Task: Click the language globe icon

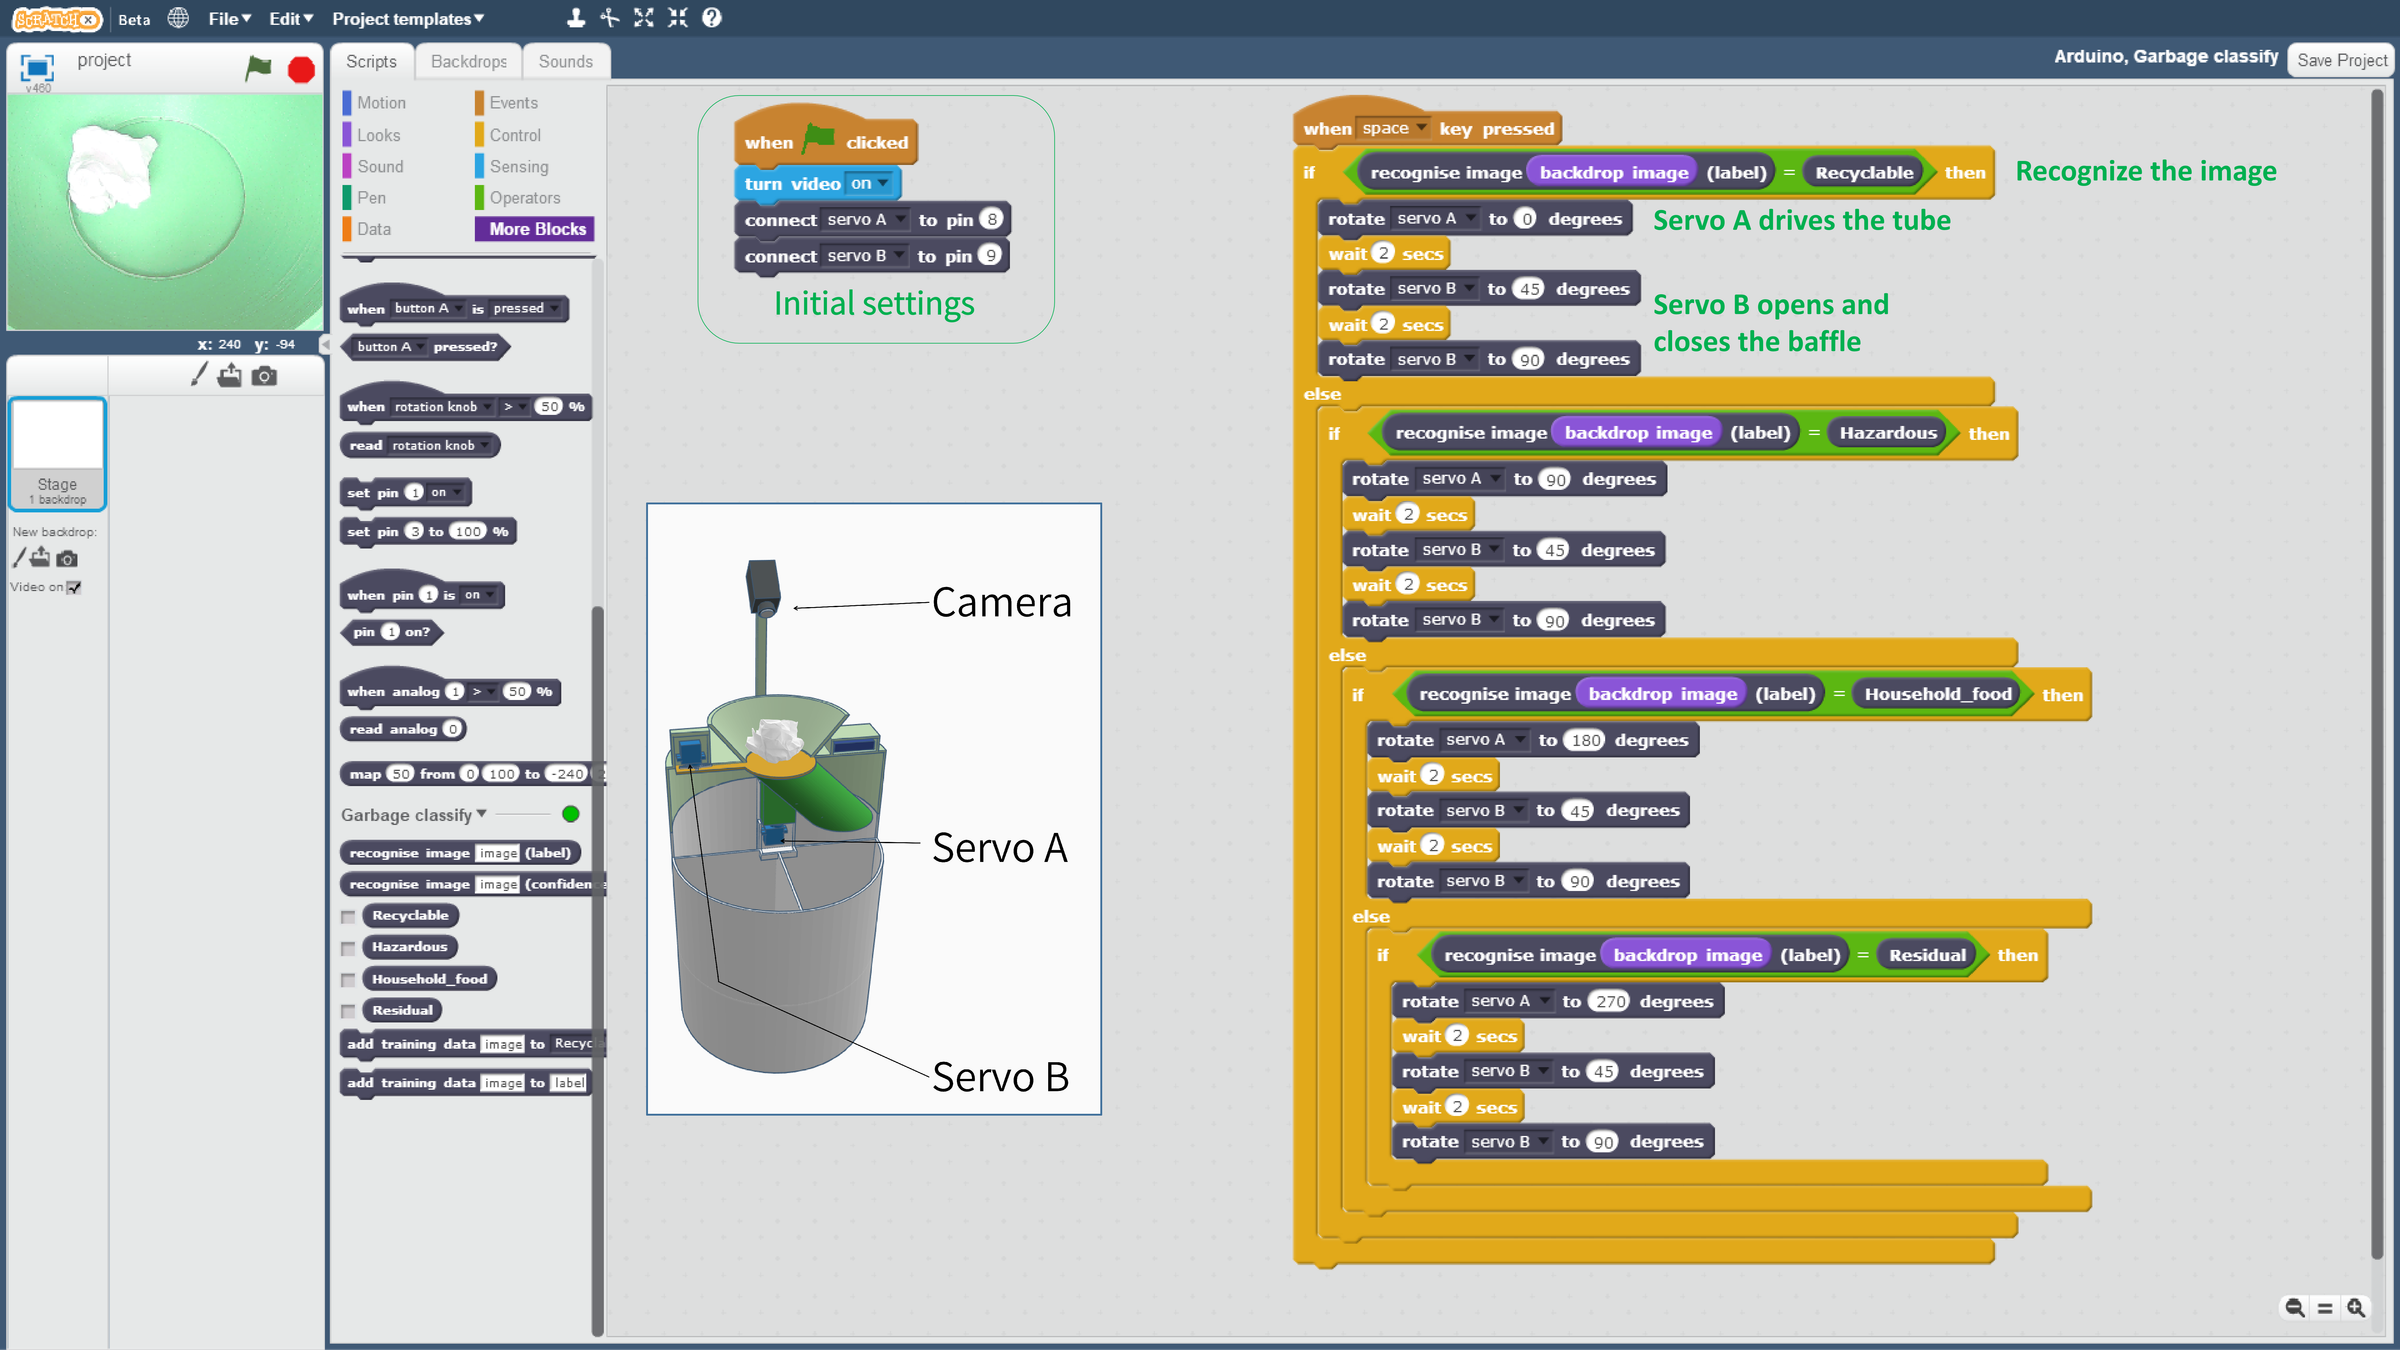Action: pos(178,17)
